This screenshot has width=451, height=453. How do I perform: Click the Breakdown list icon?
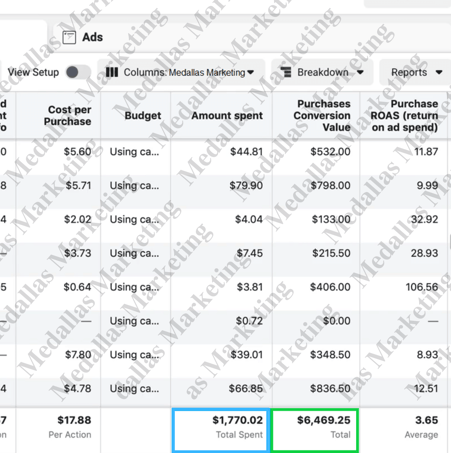coord(286,72)
